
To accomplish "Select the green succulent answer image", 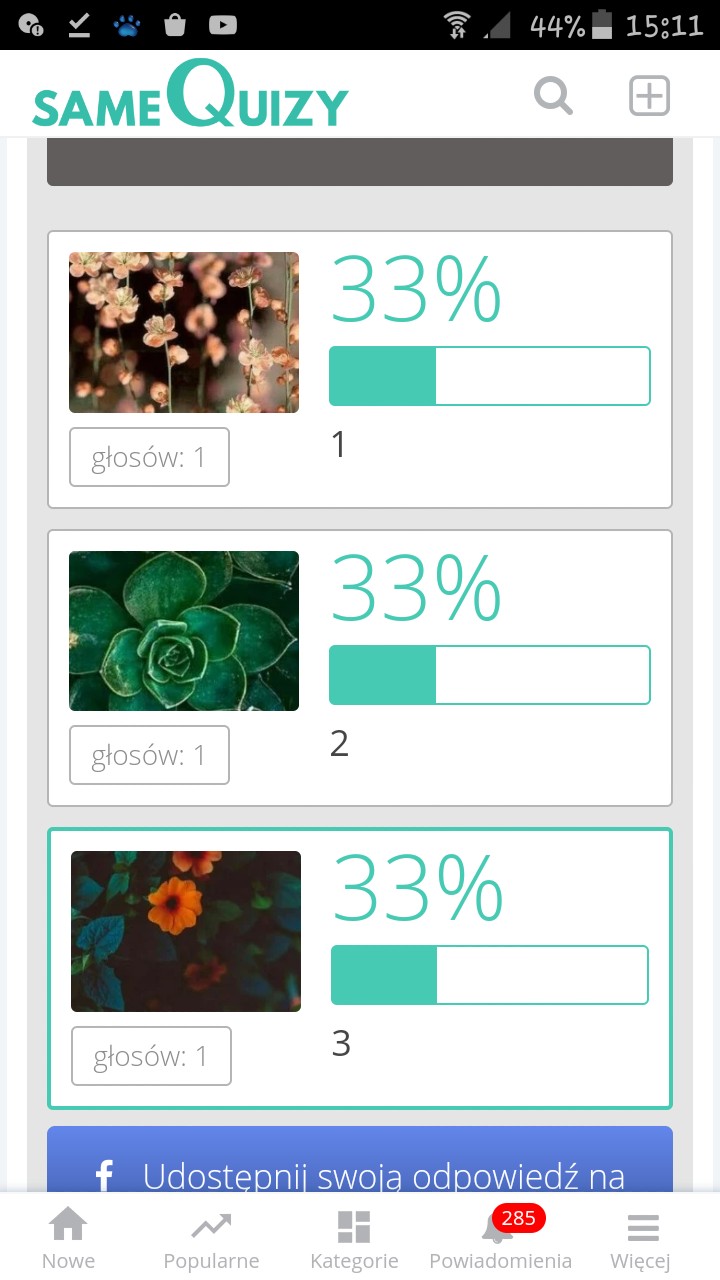I will coord(184,631).
